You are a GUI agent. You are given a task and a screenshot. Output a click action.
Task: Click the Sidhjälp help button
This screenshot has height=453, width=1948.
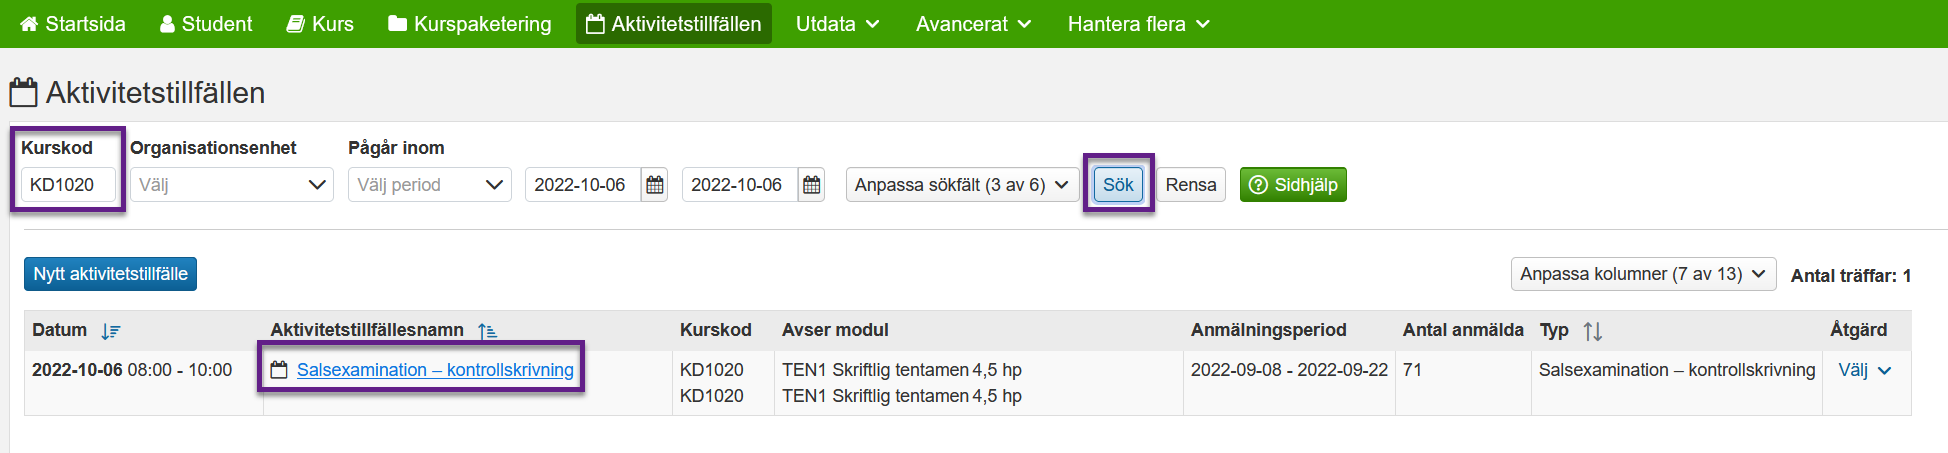[x=1293, y=185]
